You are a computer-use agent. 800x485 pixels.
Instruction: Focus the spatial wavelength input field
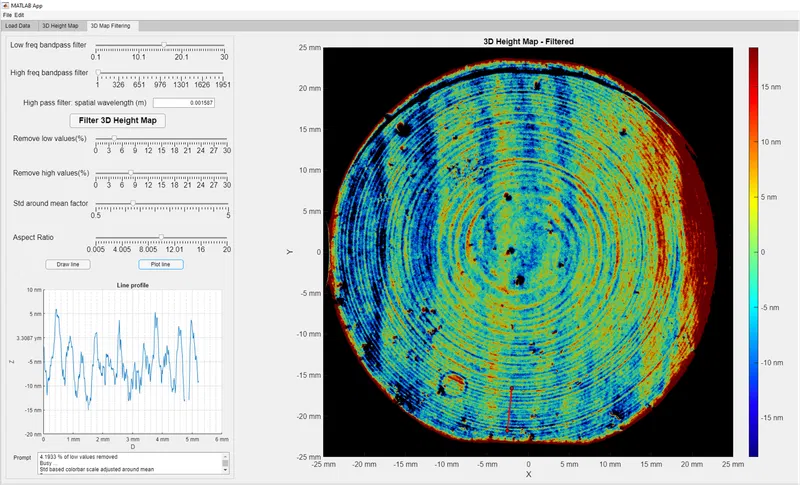184,103
